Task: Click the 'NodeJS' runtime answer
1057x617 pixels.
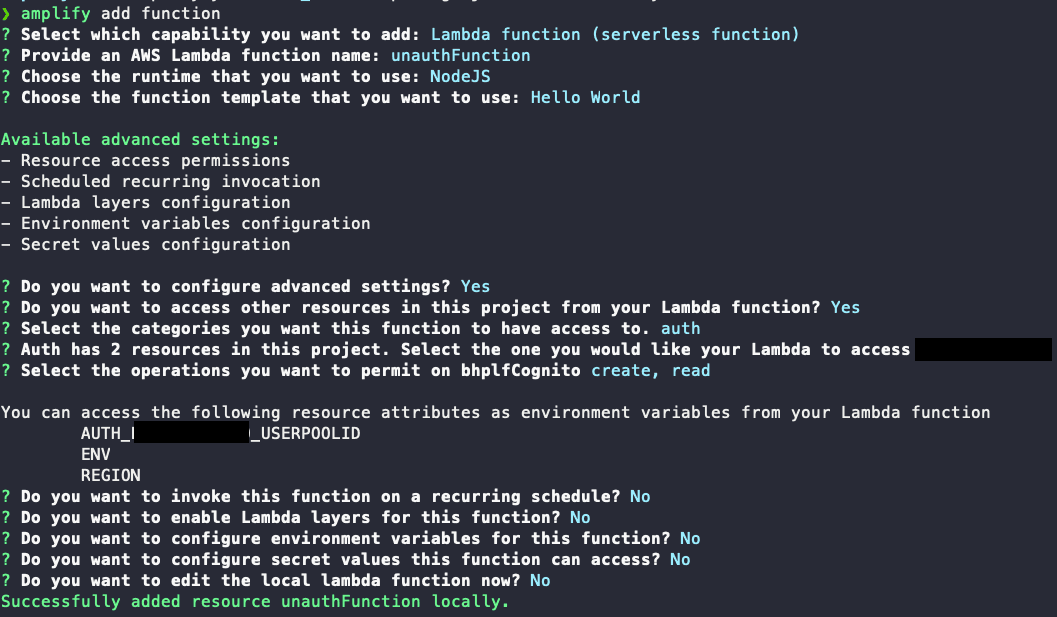Action: (x=460, y=77)
